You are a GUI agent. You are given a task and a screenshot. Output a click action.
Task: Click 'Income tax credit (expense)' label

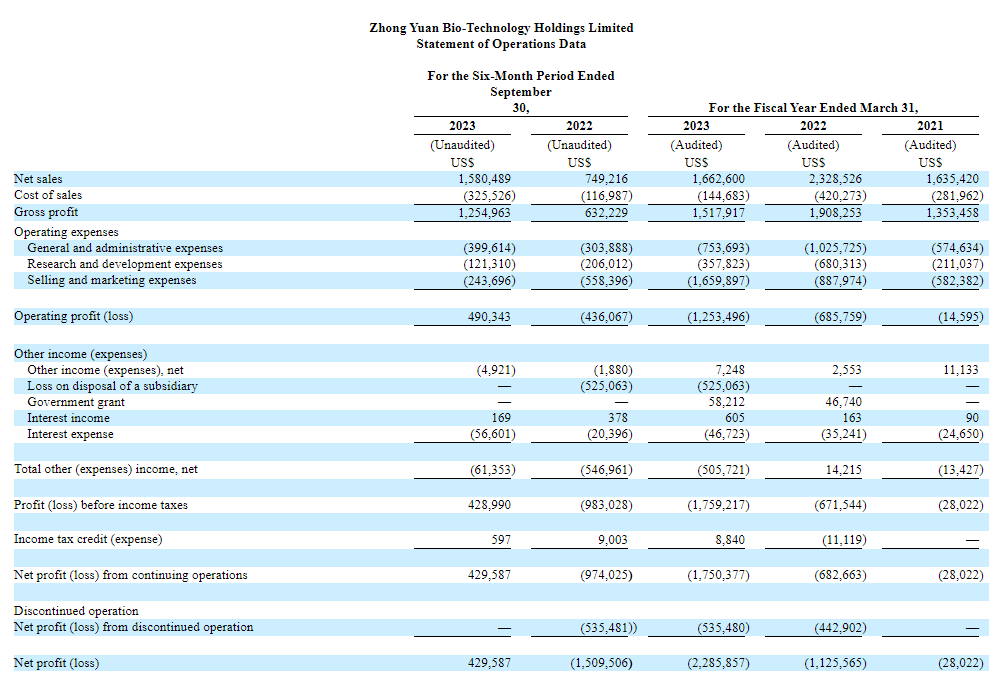(88, 539)
